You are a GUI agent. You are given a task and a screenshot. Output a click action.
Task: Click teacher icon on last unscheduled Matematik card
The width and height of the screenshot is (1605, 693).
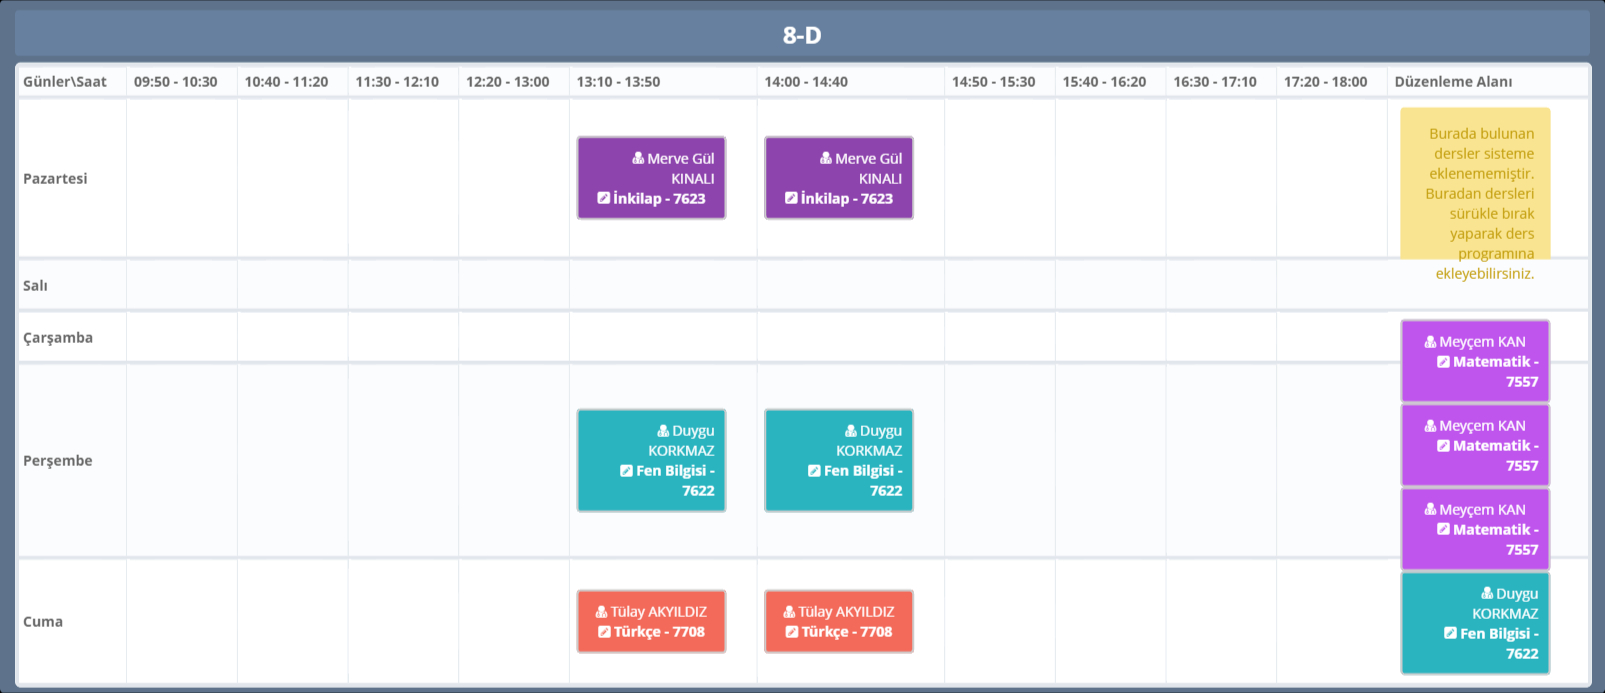point(1430,509)
